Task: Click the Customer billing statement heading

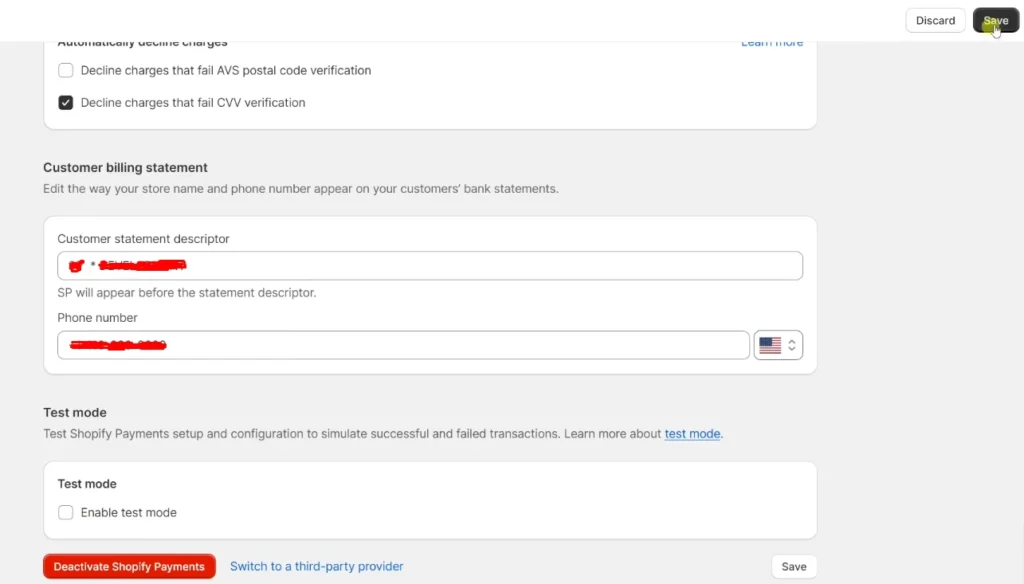Action: tap(125, 168)
